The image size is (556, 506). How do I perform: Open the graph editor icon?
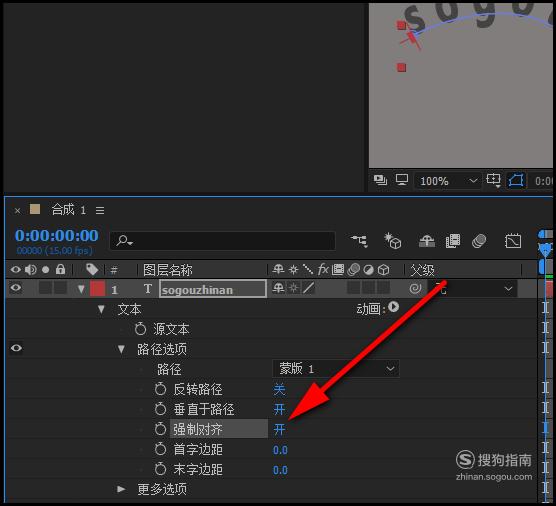513,241
